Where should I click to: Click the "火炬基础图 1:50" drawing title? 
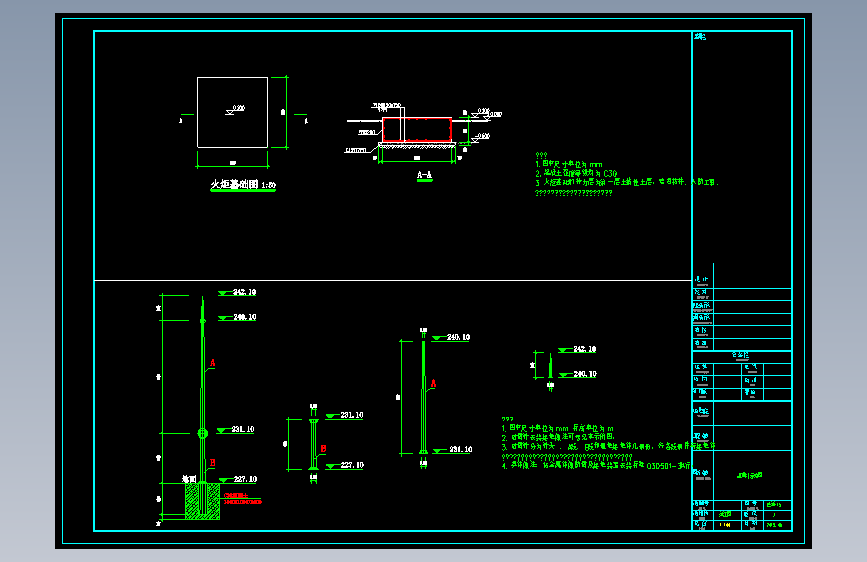click(x=243, y=184)
